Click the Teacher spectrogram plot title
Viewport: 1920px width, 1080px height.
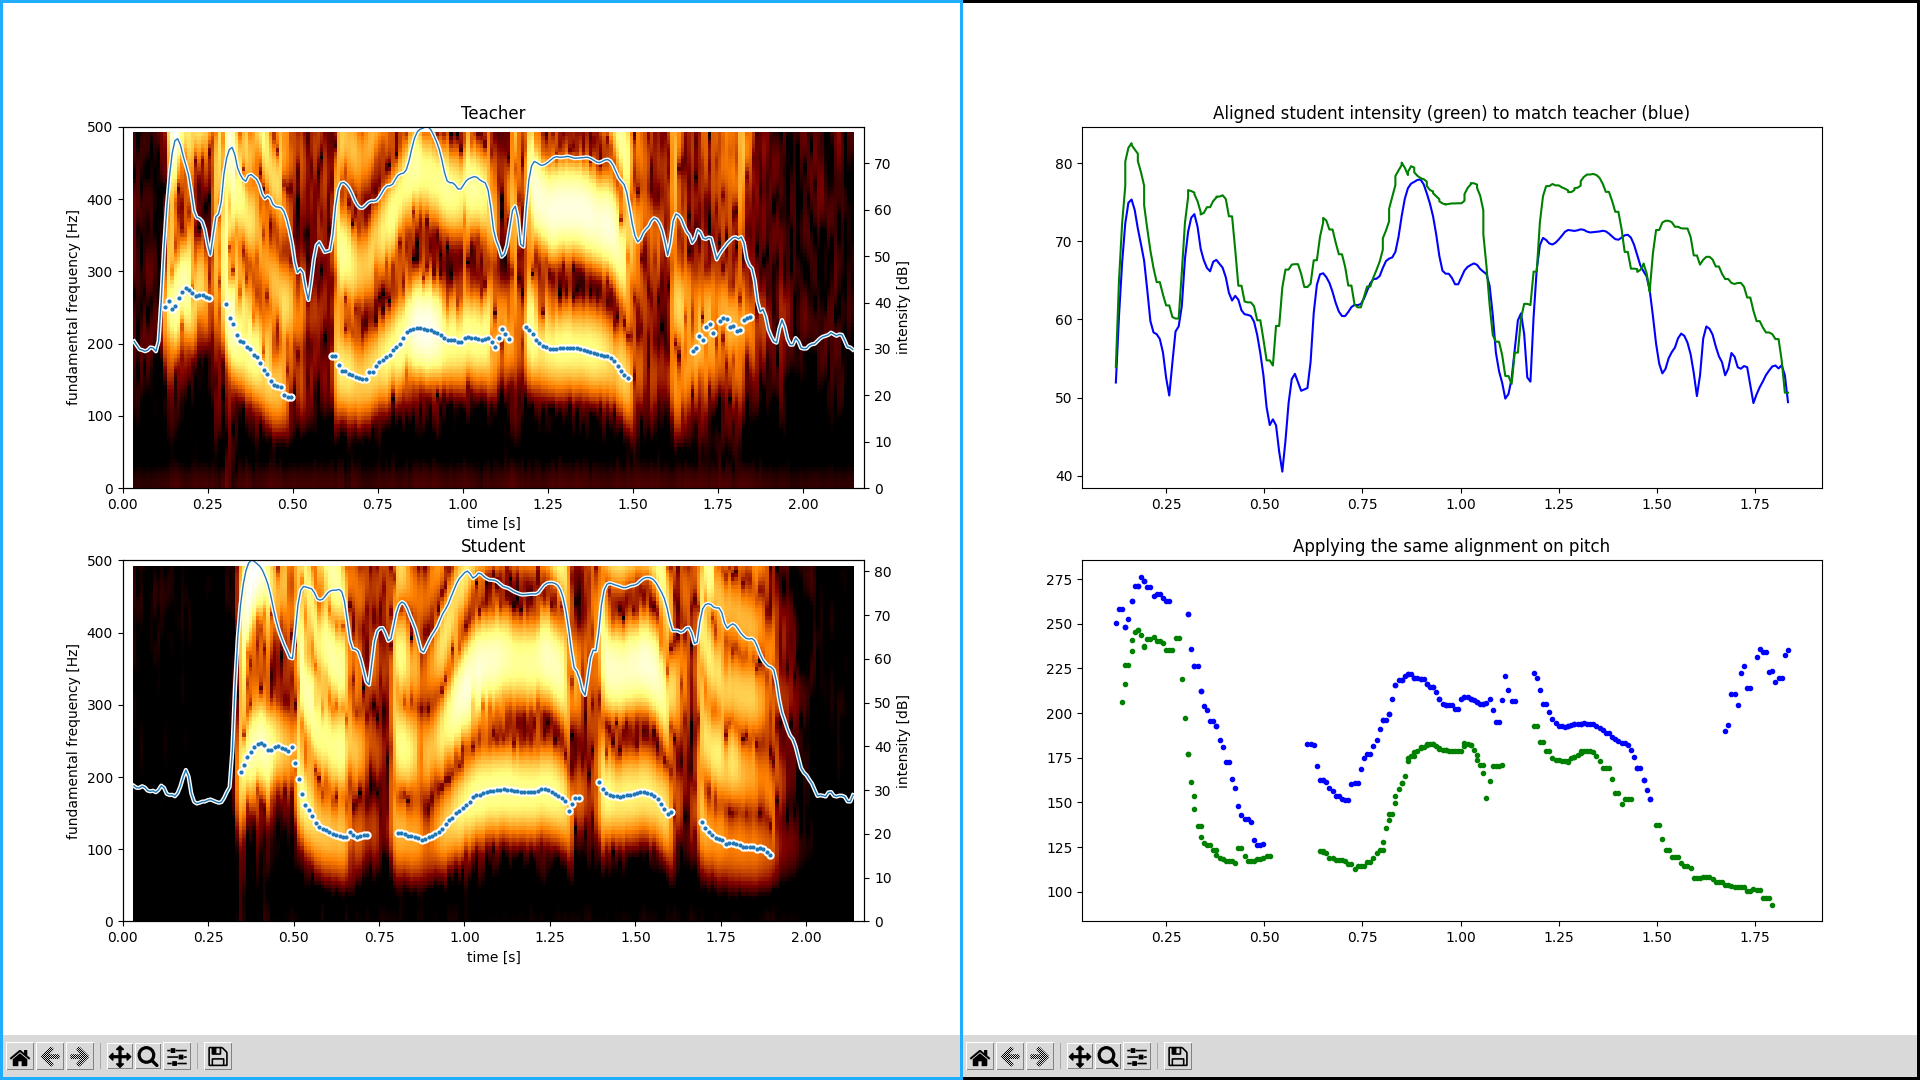click(492, 113)
